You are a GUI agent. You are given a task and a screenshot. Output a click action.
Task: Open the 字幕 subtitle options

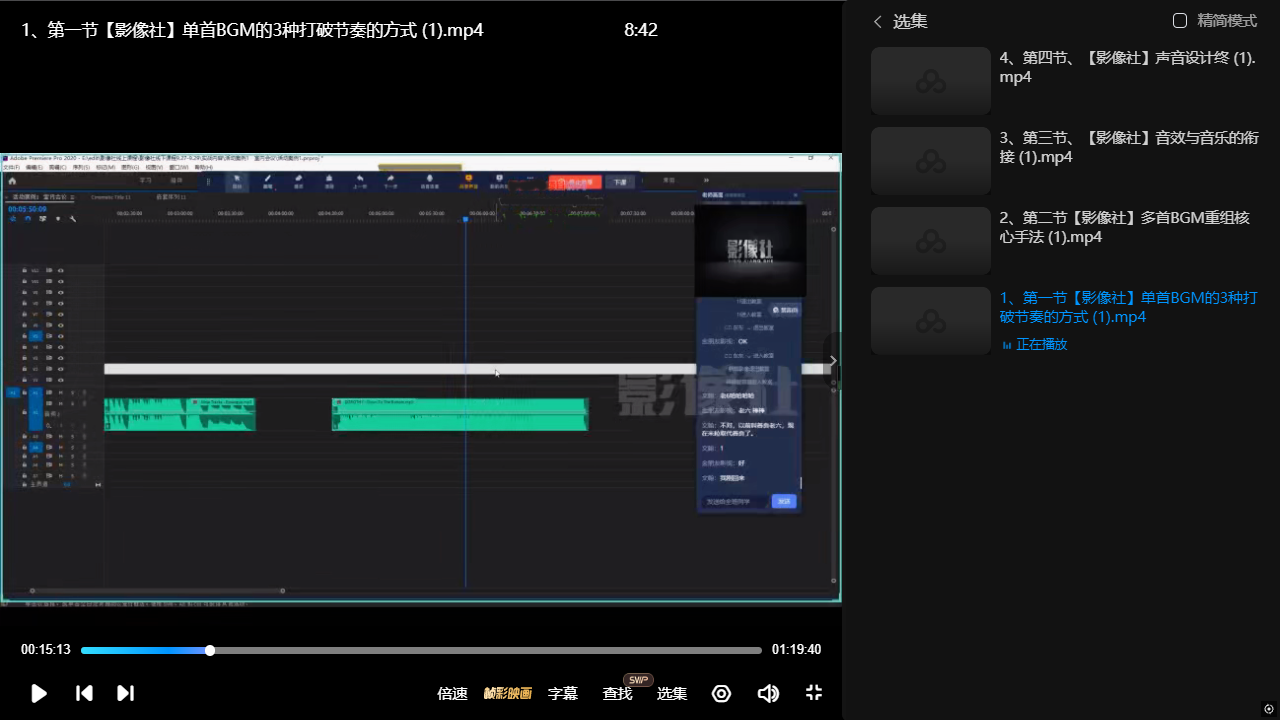[563, 693]
